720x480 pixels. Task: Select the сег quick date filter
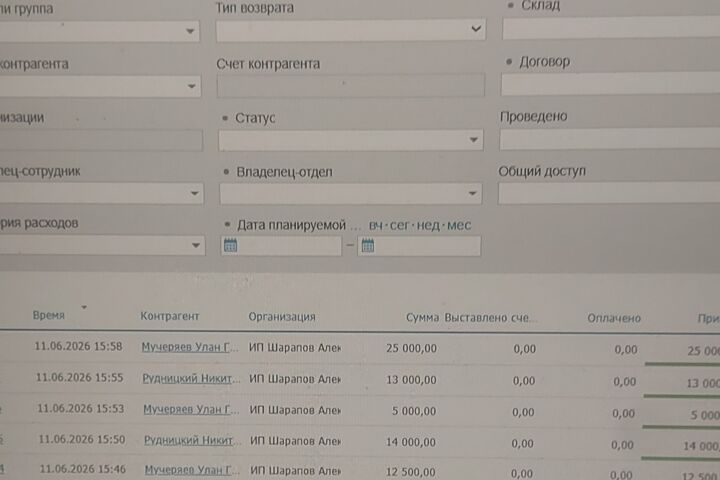tap(399, 225)
